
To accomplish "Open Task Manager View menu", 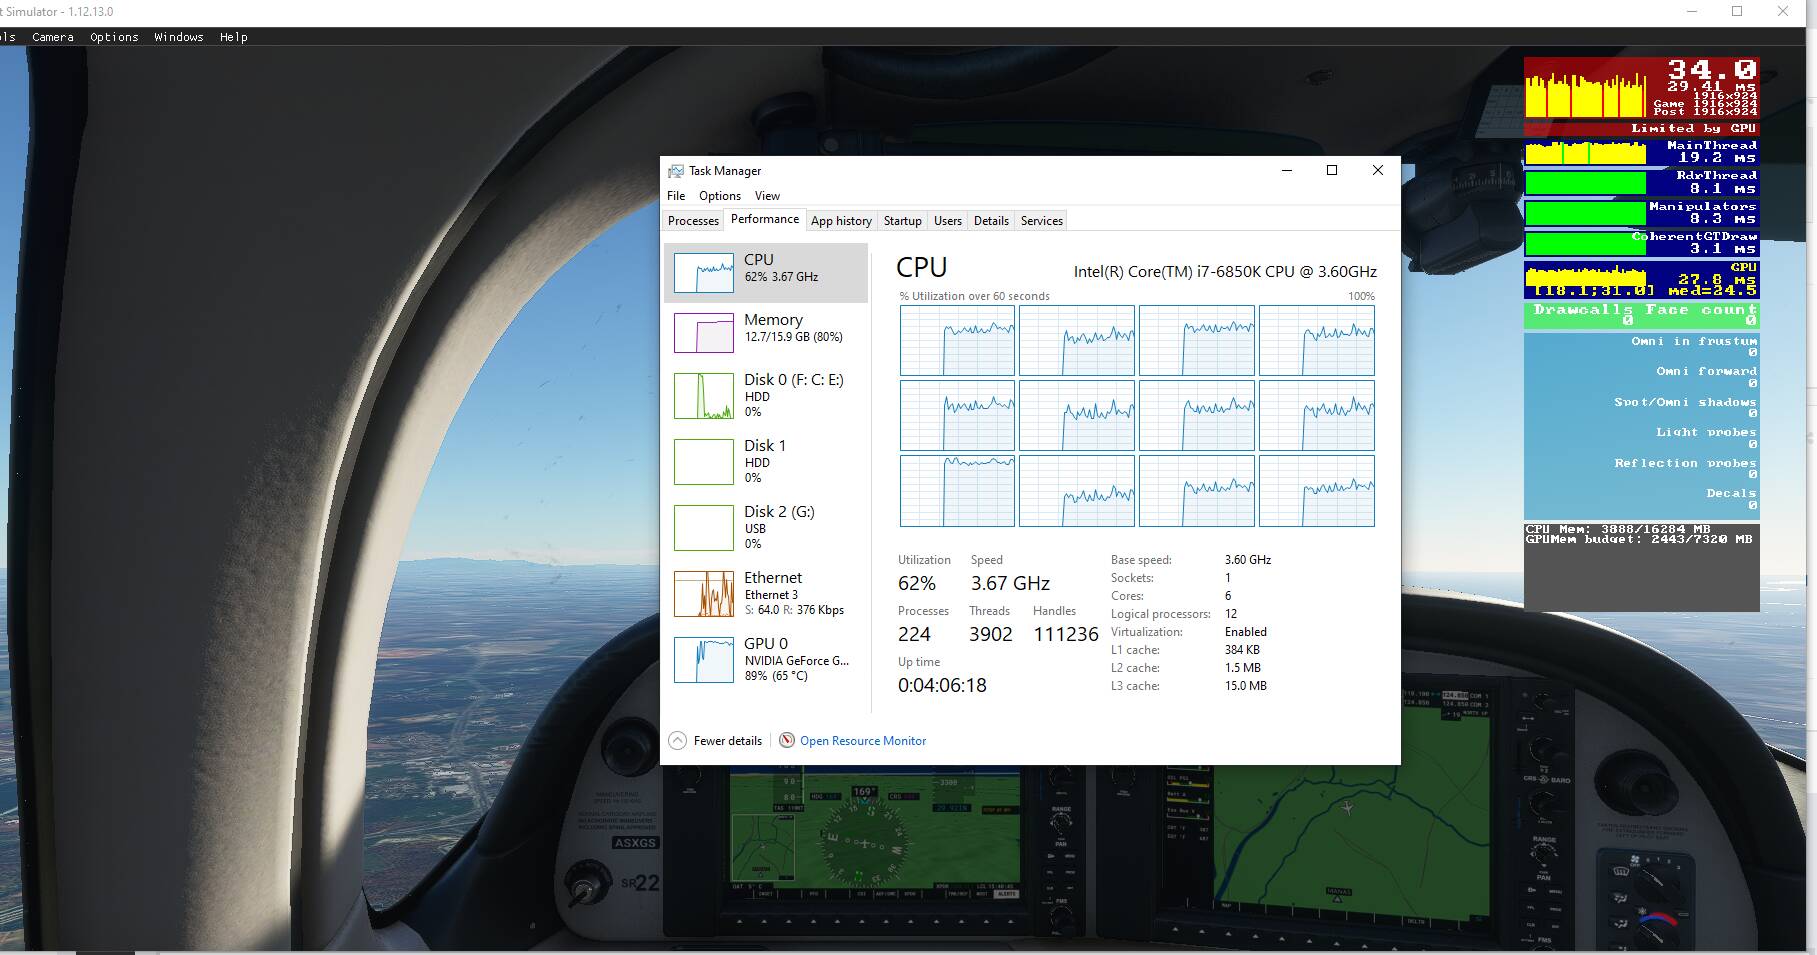I will [x=767, y=196].
